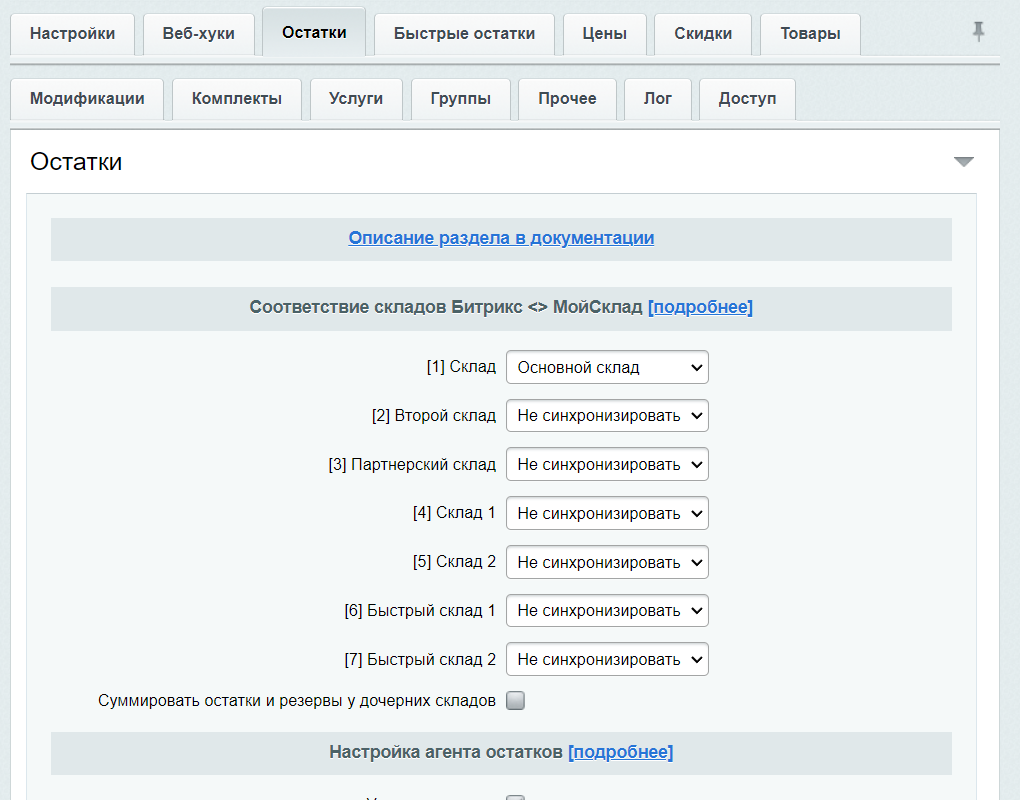
Task: Click подробнее link beside Настройка агента остатков
Action: pyautogui.click(x=620, y=752)
